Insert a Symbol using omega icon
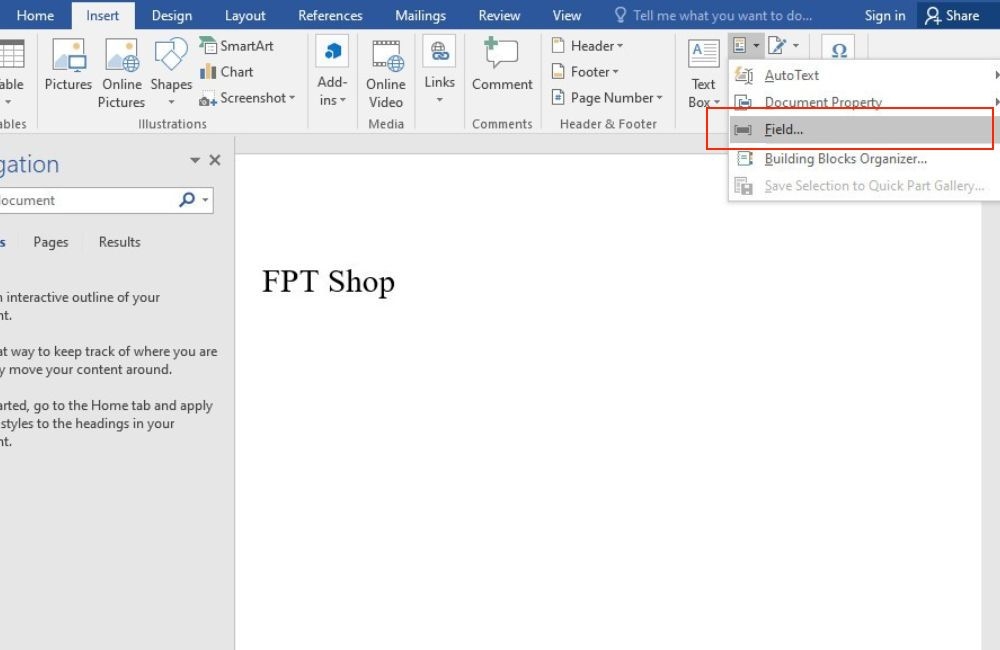Viewport: 1000px width, 650px height. pyautogui.click(x=839, y=50)
